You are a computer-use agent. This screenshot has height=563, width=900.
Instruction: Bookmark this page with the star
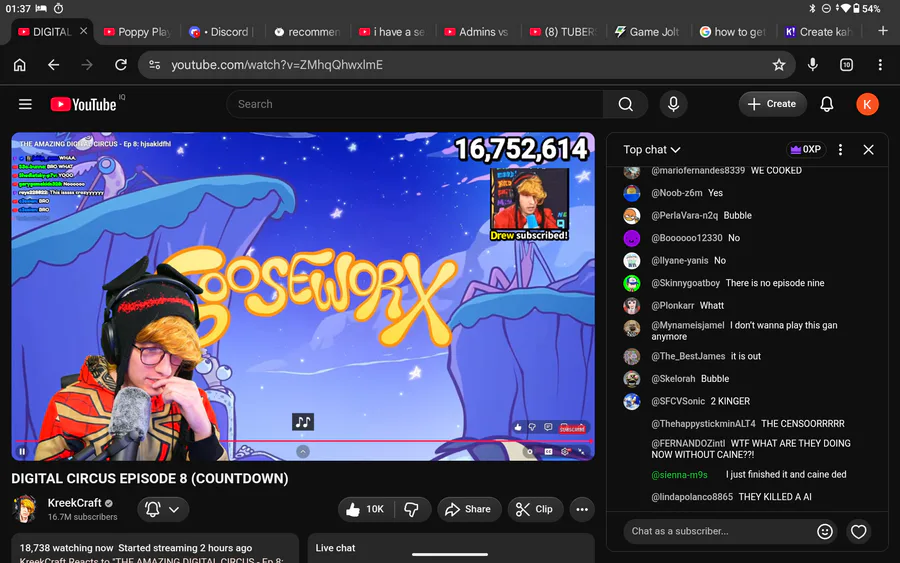[x=778, y=65]
